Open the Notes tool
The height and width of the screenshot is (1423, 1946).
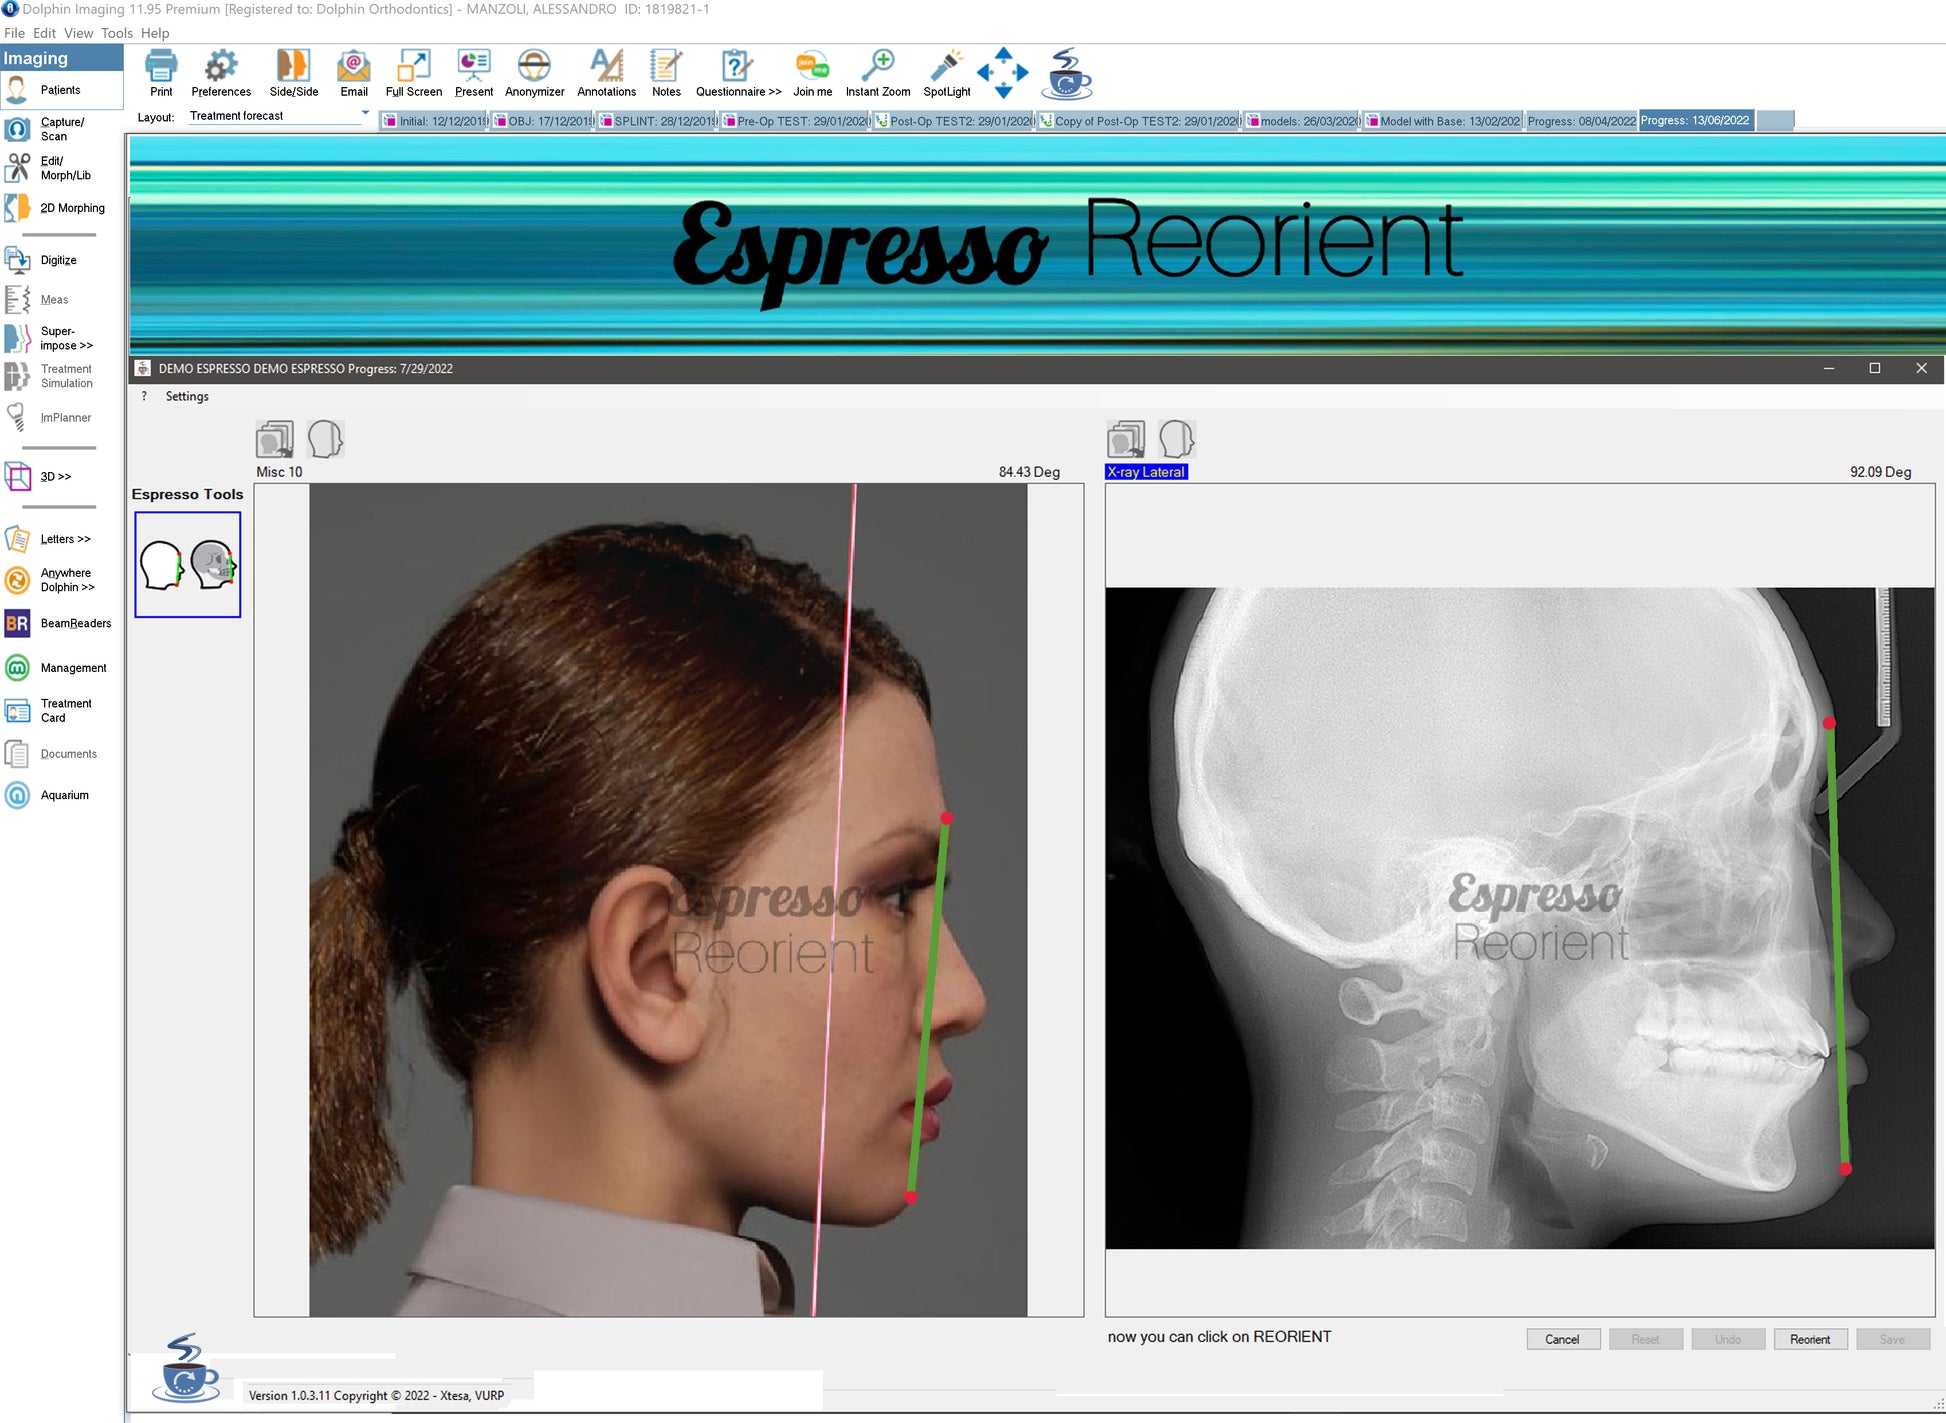[666, 73]
